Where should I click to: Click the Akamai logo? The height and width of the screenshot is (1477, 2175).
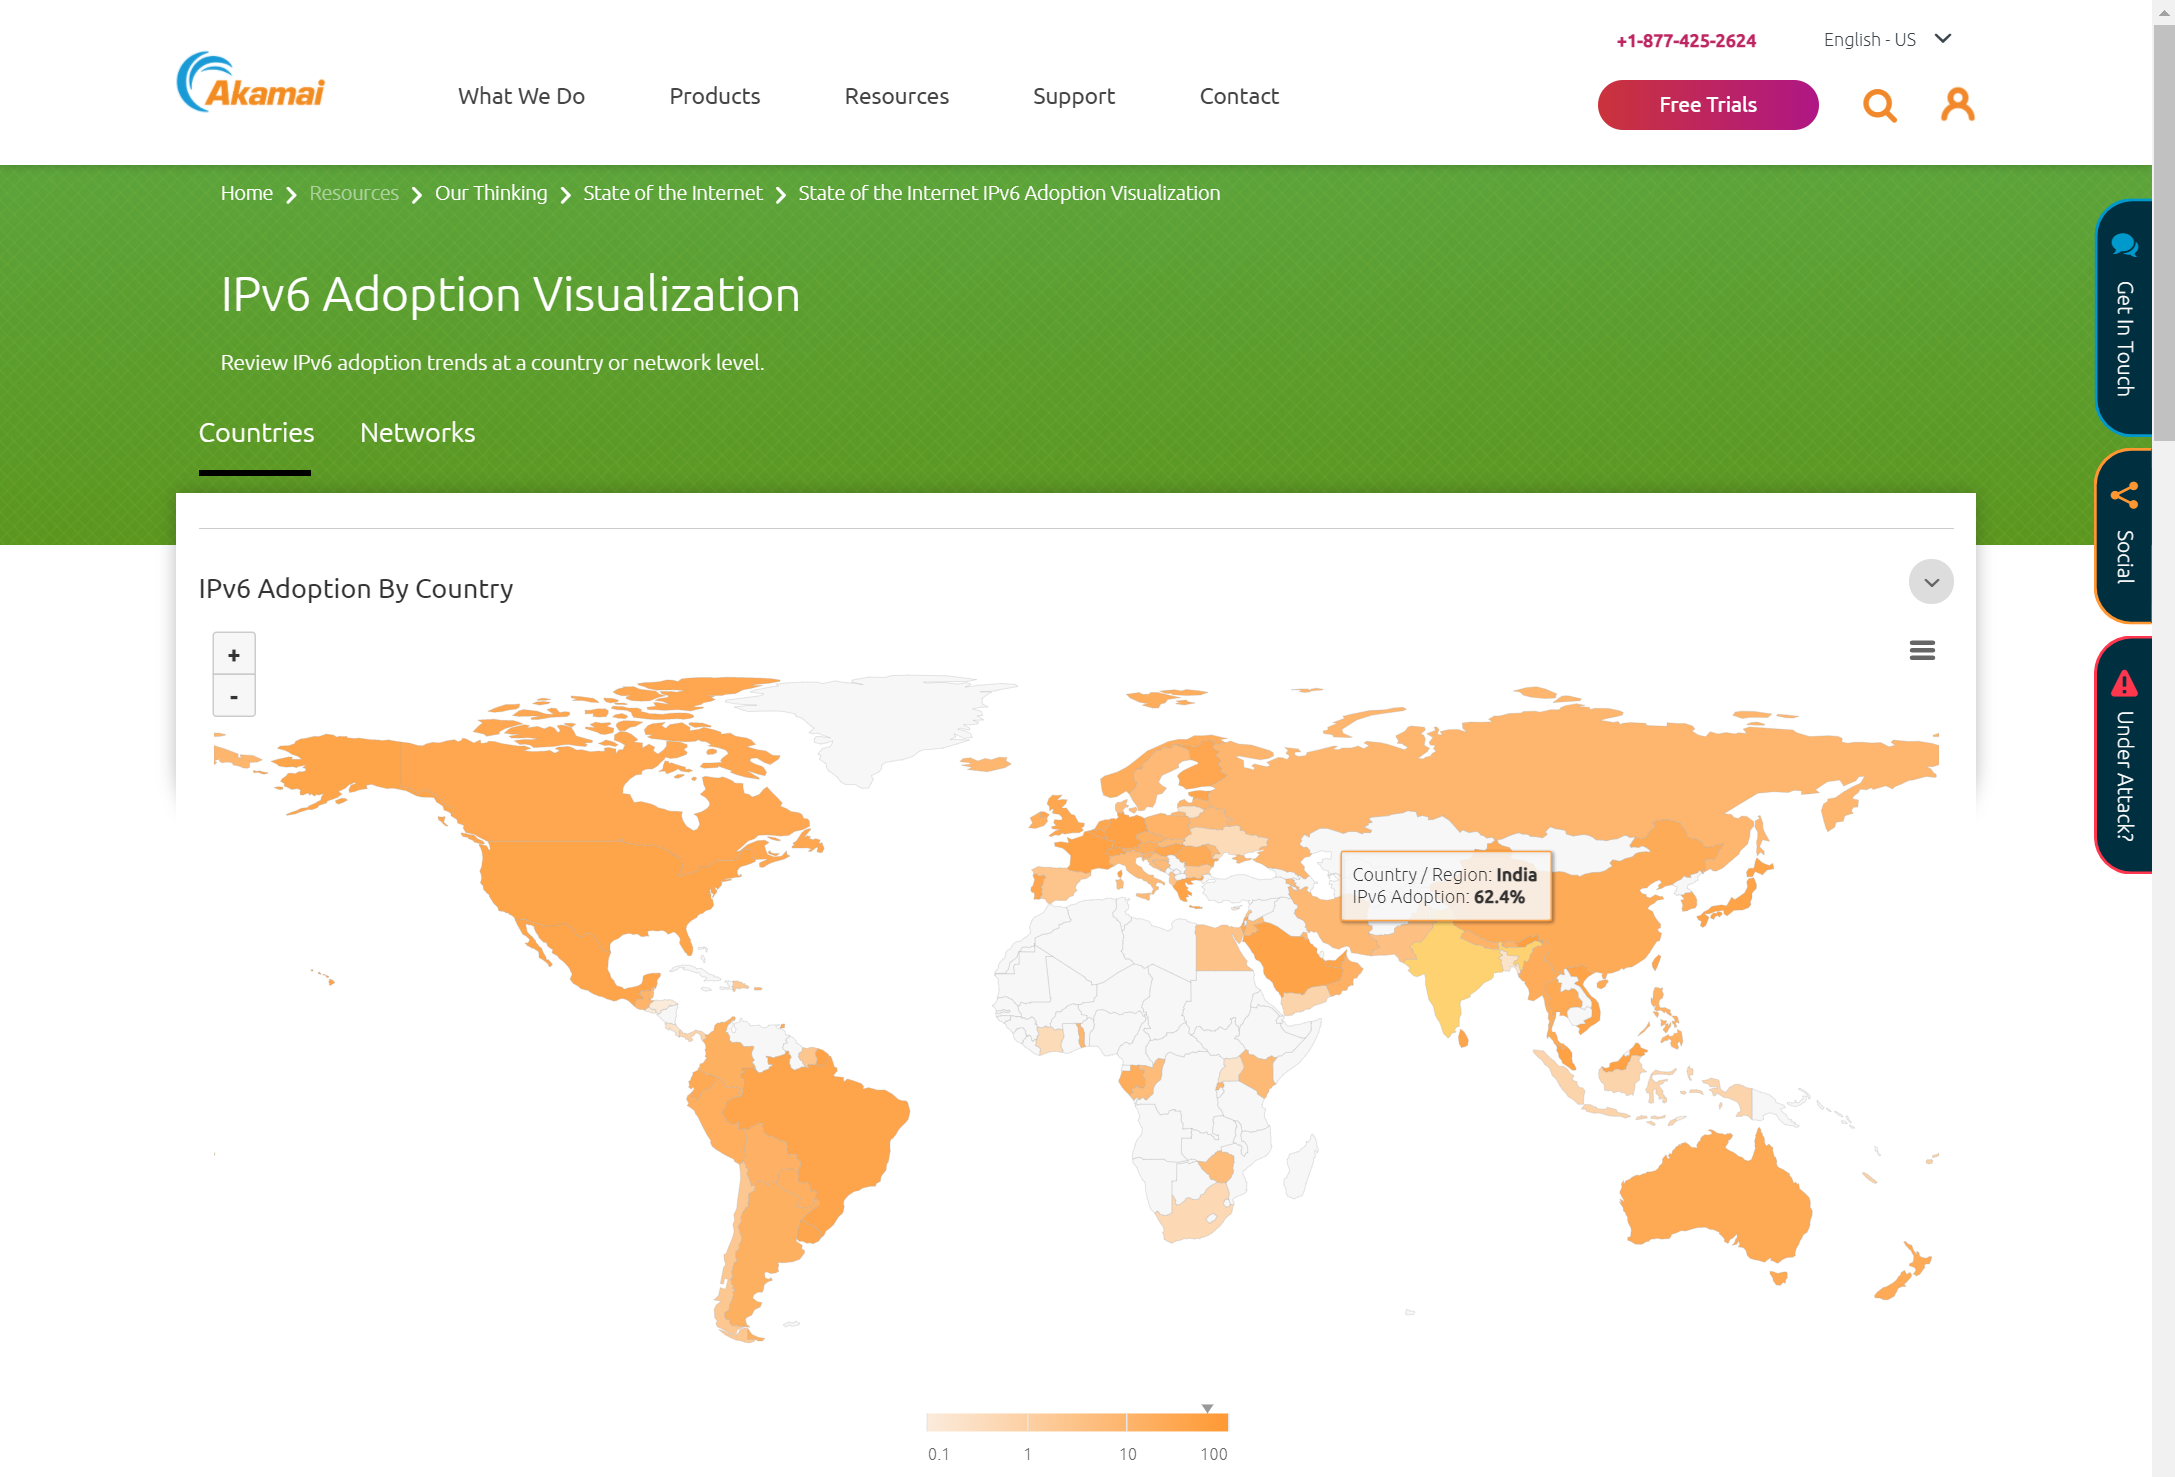click(x=251, y=84)
